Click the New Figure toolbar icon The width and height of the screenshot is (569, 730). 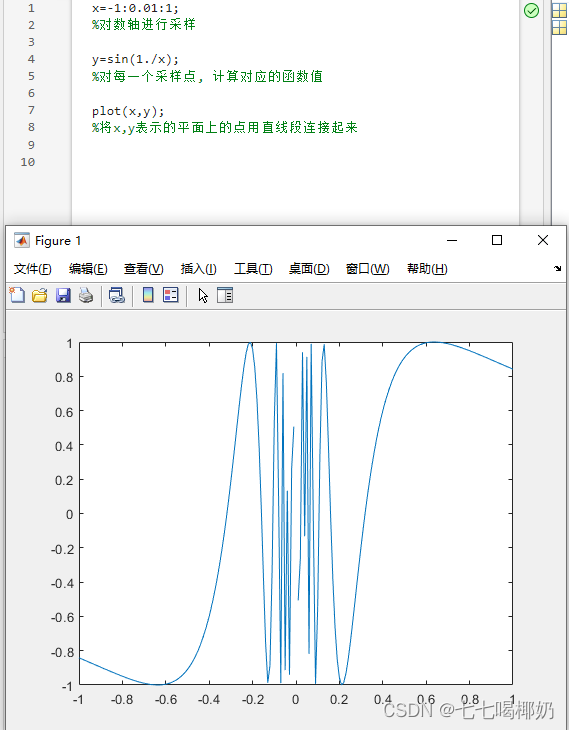pos(17,295)
